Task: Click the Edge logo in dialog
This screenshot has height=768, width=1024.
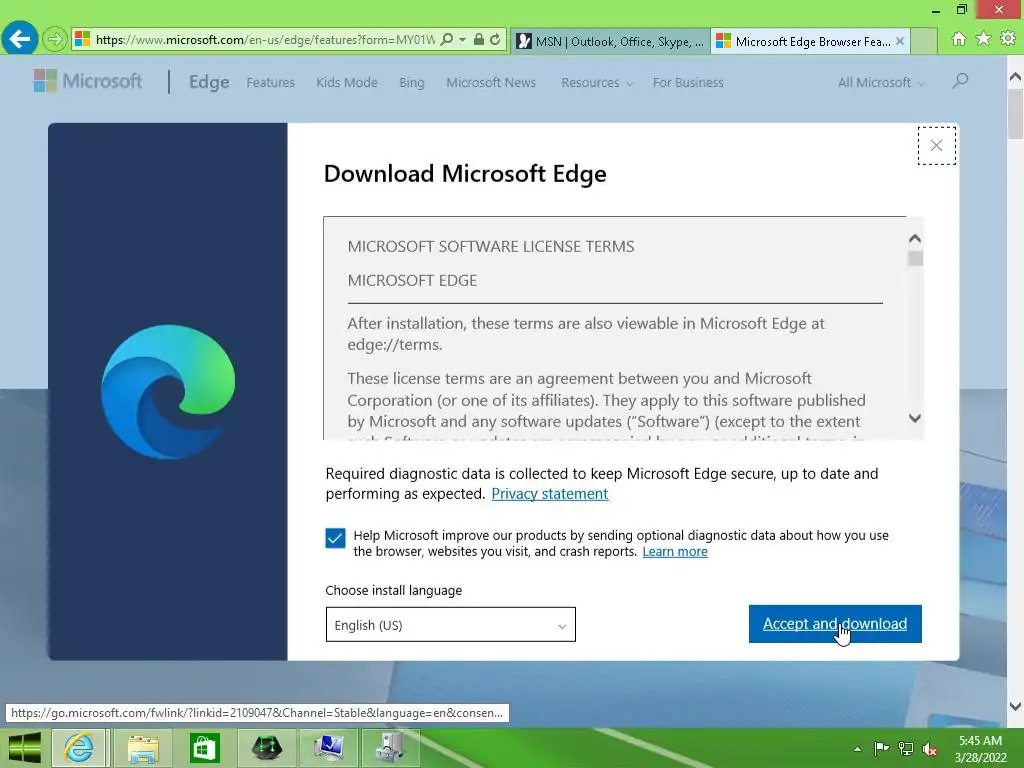Action: point(168,392)
